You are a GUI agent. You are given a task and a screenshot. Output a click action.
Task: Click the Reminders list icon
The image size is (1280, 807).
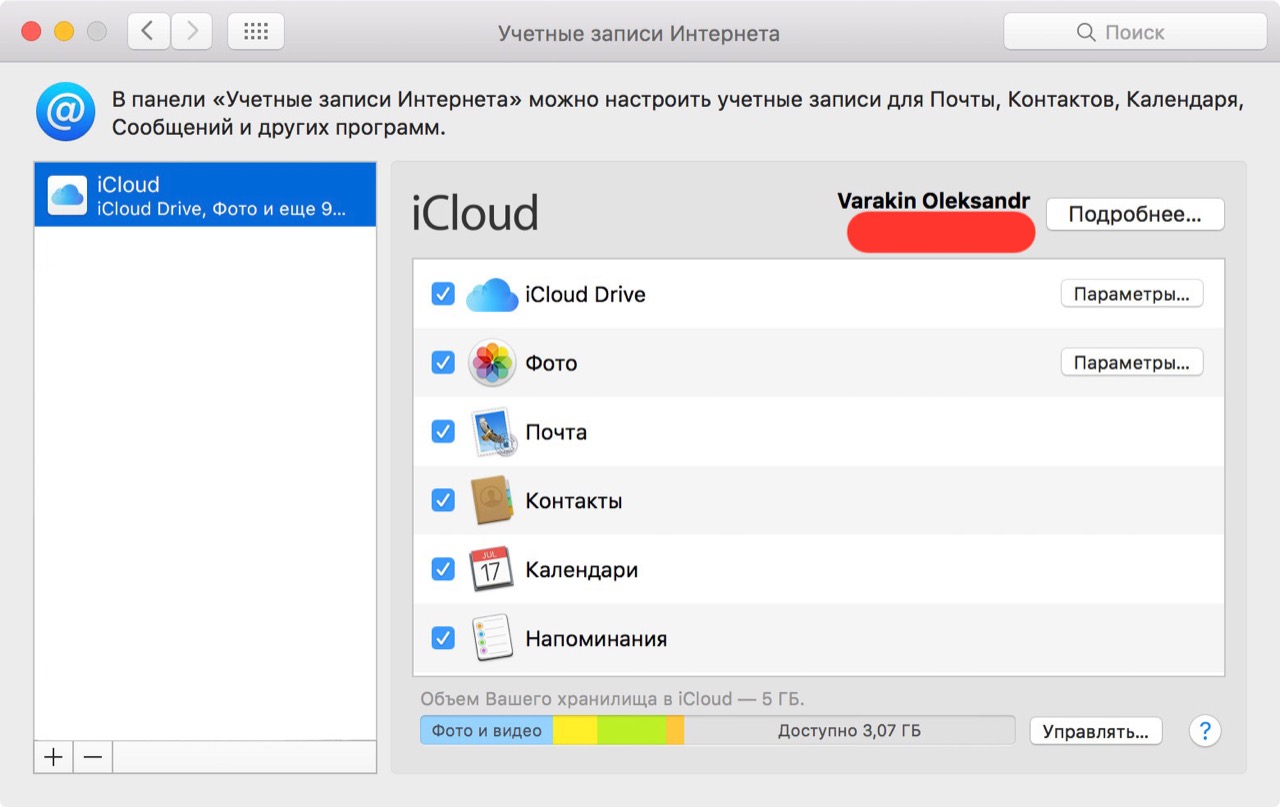(x=492, y=638)
